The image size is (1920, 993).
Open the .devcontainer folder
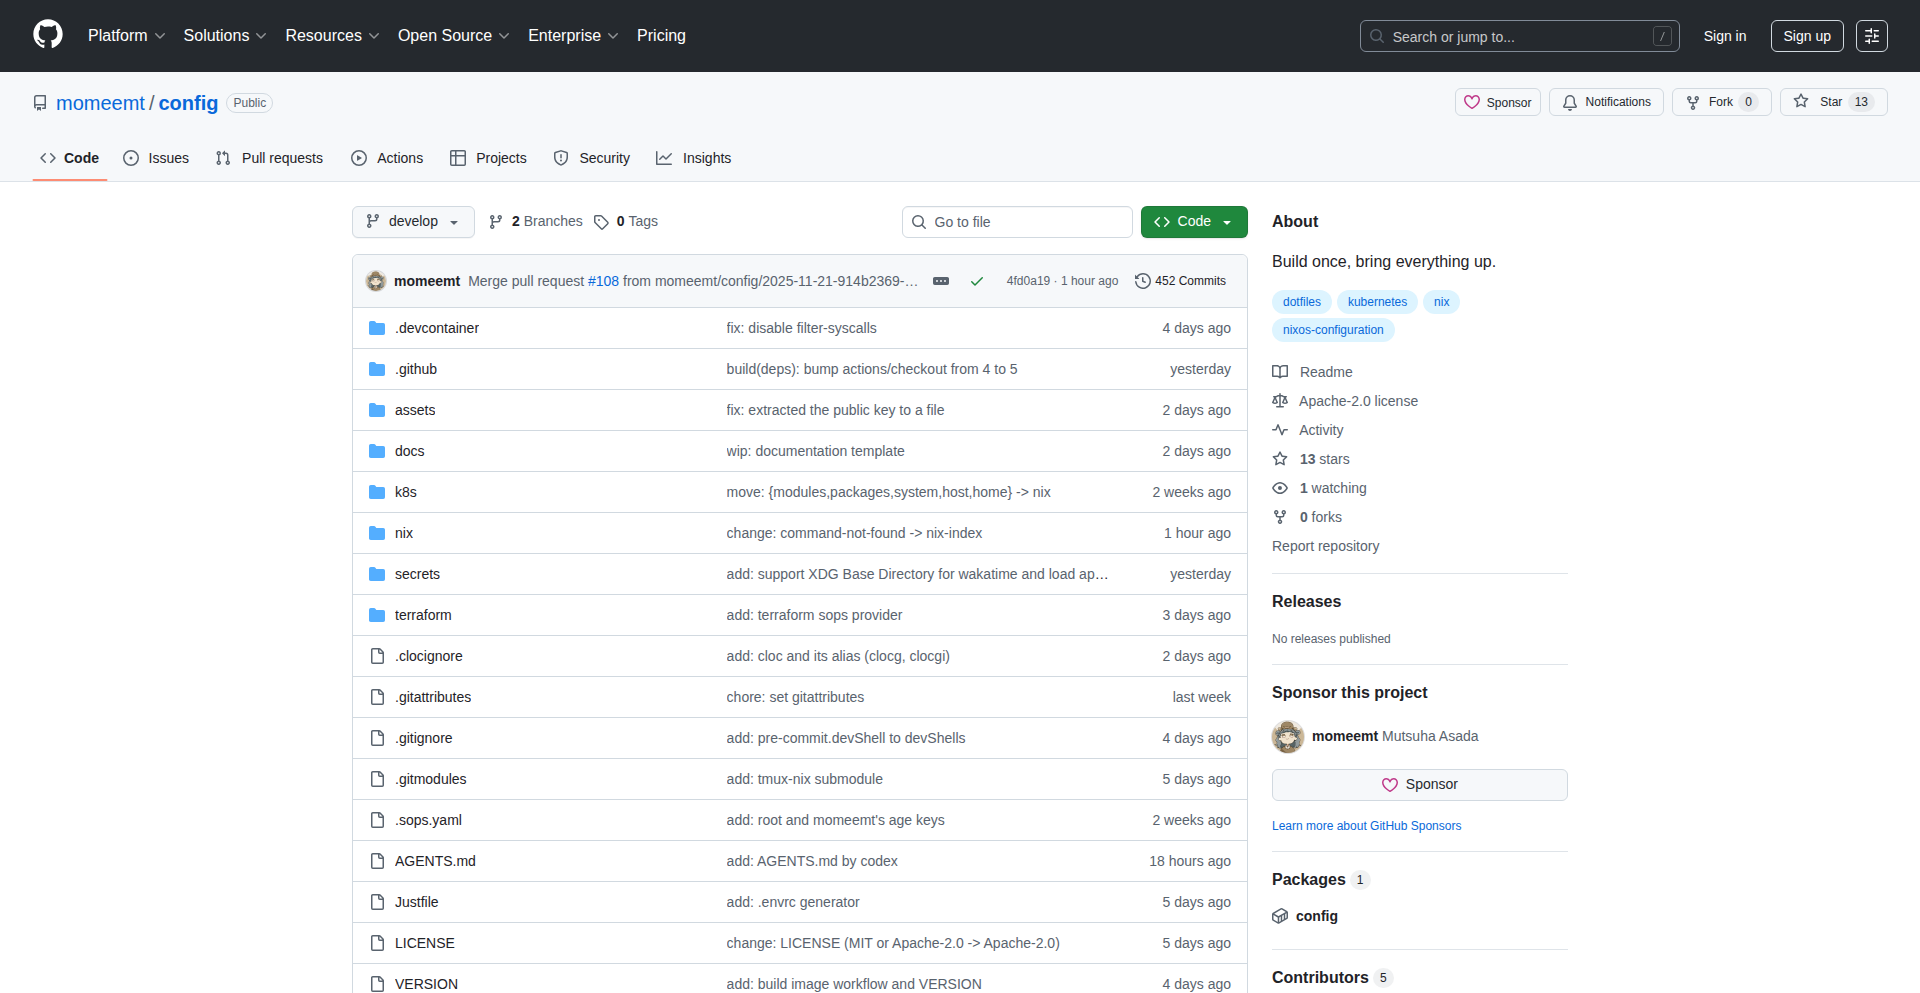(436, 328)
